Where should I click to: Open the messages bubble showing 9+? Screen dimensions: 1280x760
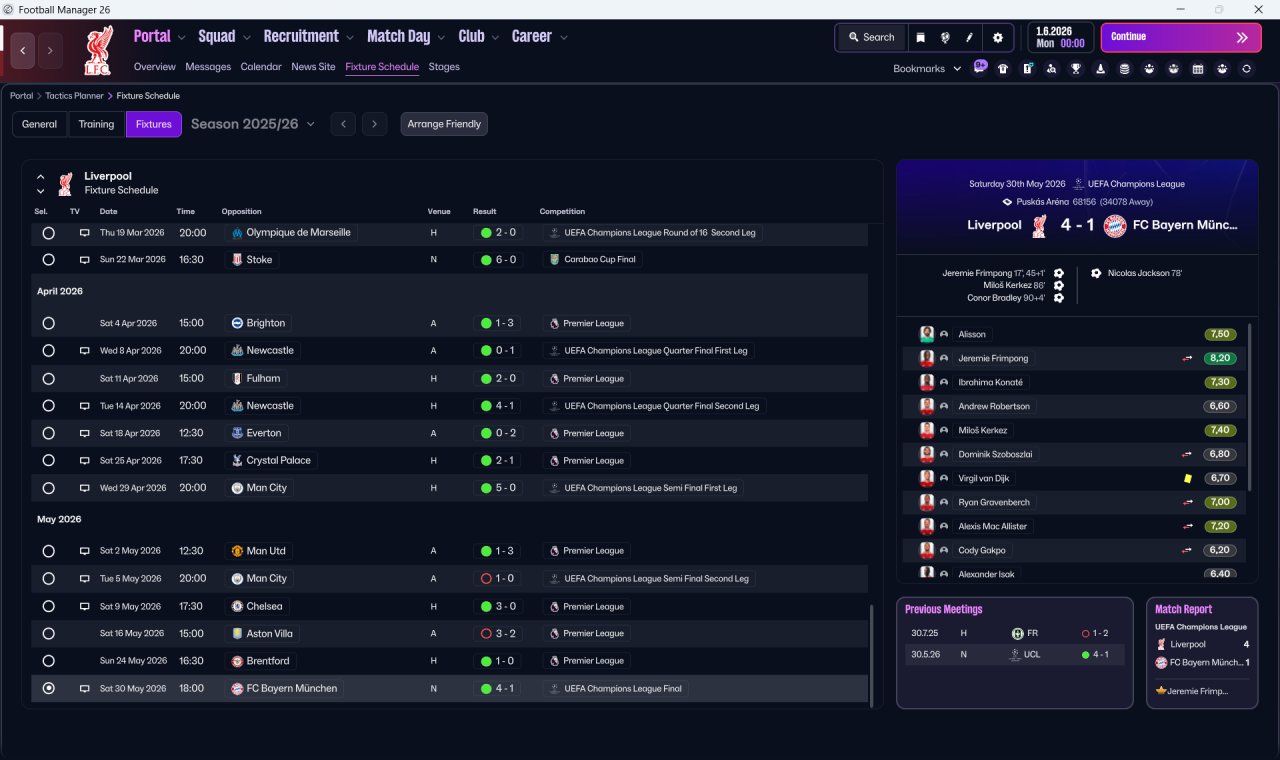[980, 67]
